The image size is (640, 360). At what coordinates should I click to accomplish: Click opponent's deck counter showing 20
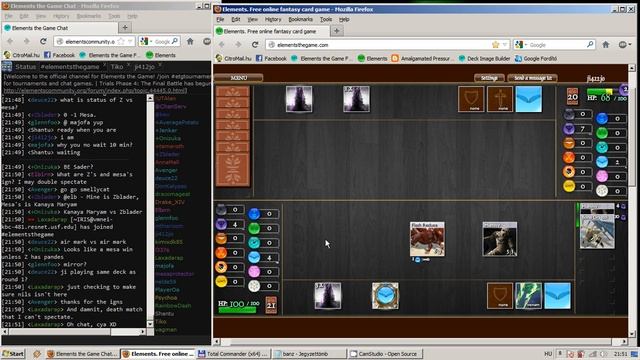(x=572, y=97)
